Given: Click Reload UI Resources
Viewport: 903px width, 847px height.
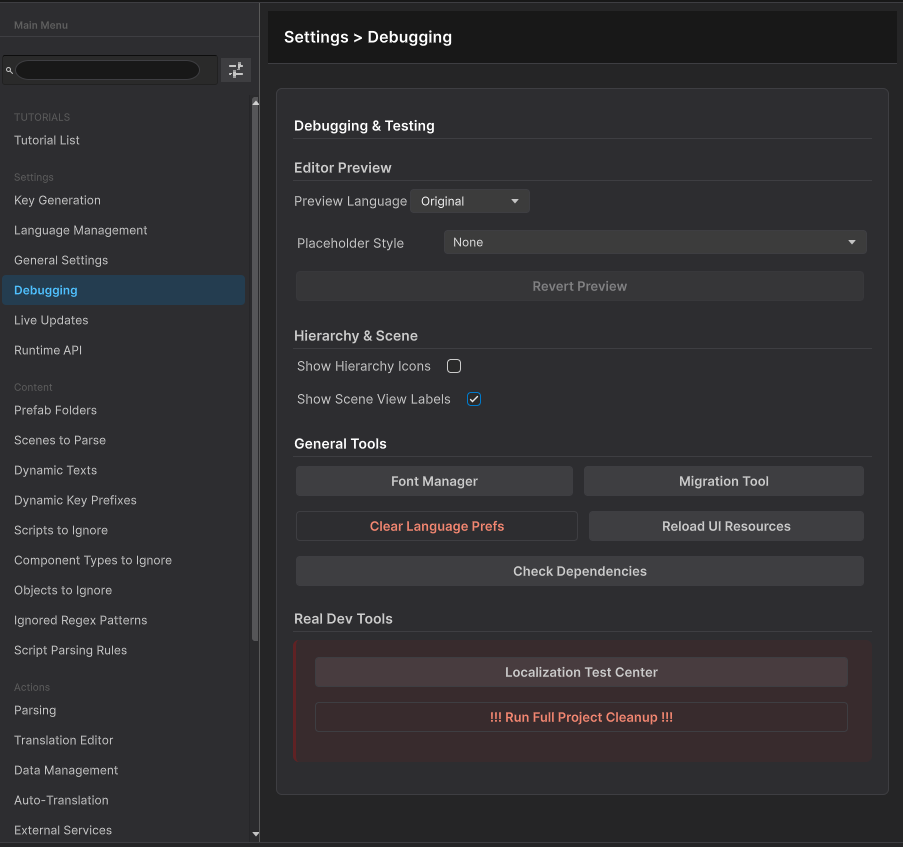Looking at the screenshot, I should pos(726,526).
